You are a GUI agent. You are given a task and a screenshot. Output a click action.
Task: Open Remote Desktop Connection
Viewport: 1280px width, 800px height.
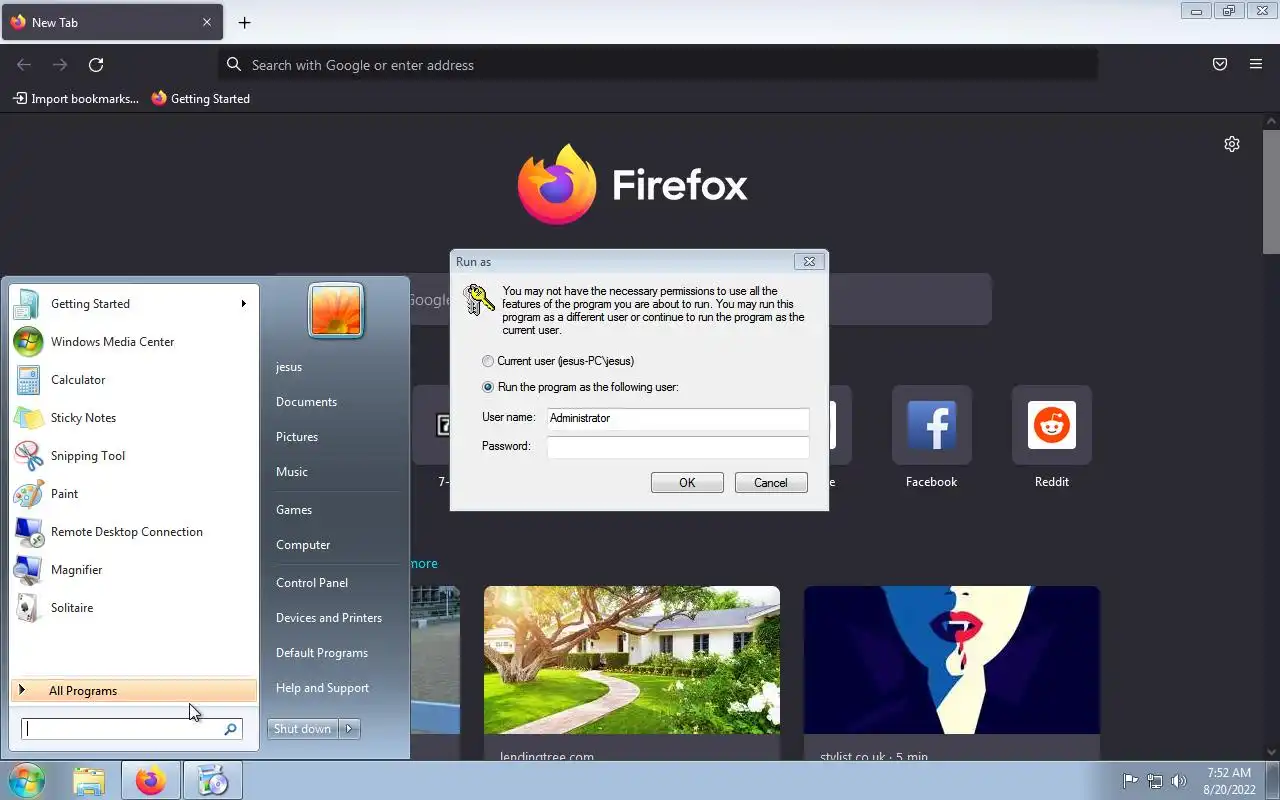(x=133, y=532)
